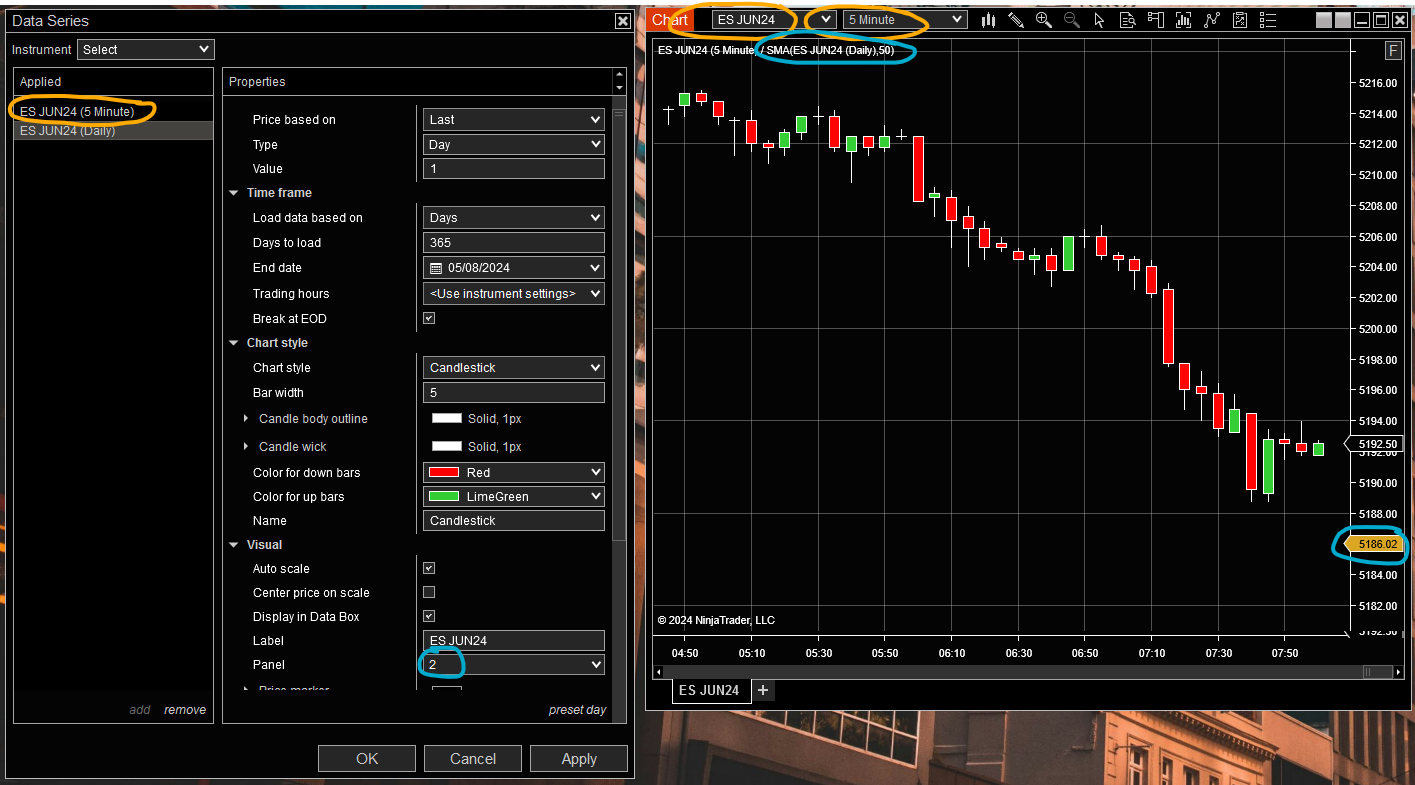Screen dimensions: 1415x785
Task: Collapse the Visual section
Action: click(234, 545)
